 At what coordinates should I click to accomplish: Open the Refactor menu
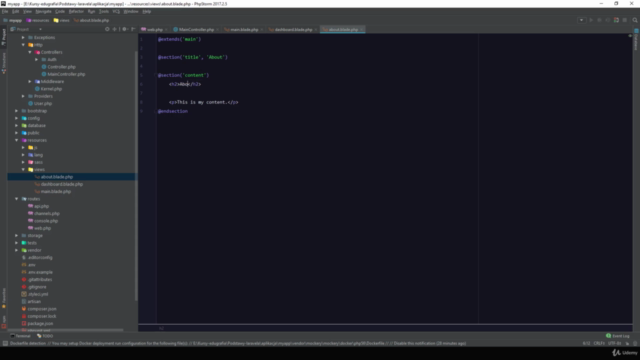[x=76, y=11]
